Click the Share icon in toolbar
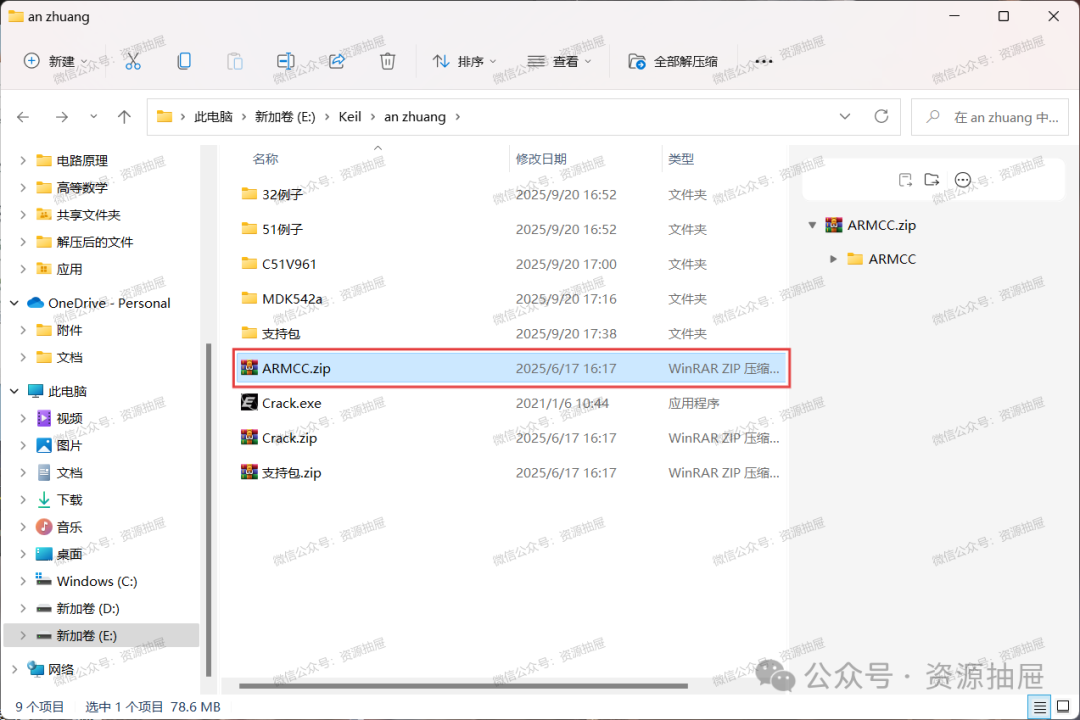 (337, 61)
